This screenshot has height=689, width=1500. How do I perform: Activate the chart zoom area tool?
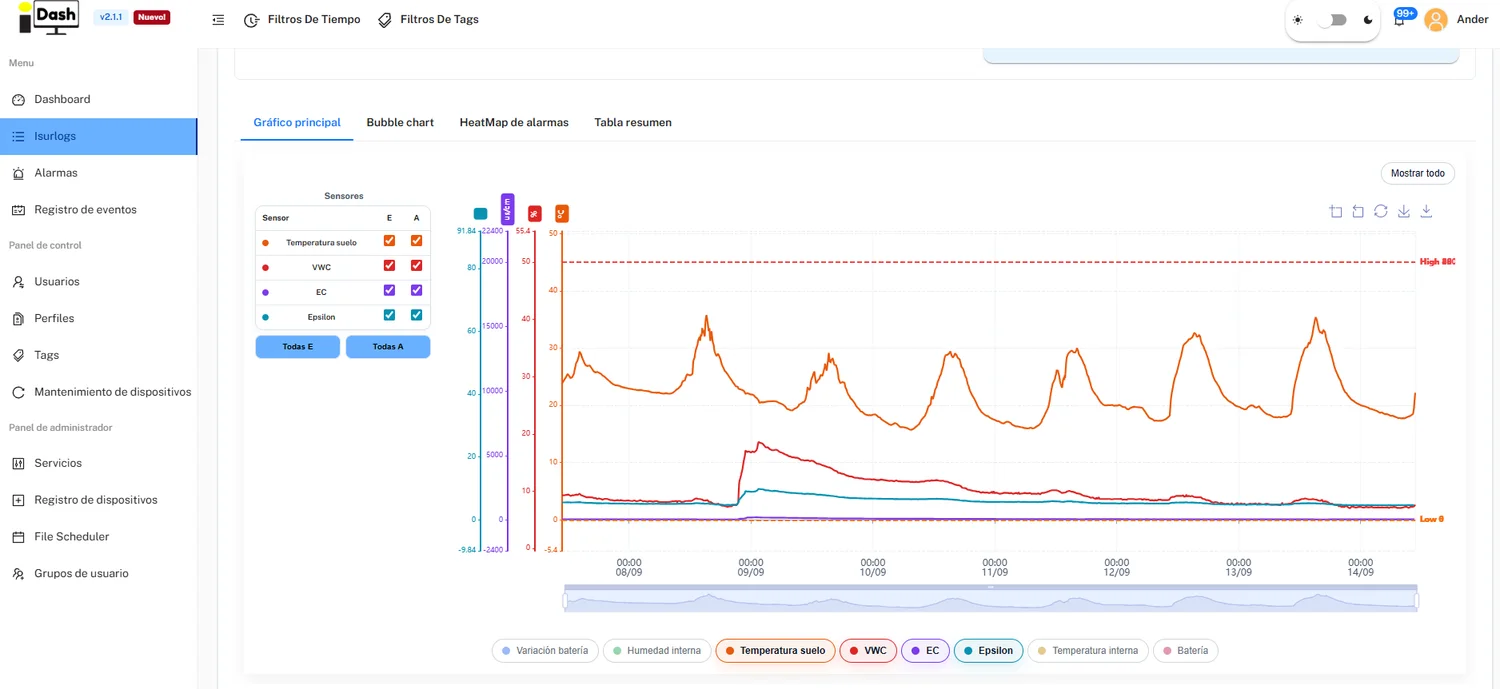coord(1336,211)
